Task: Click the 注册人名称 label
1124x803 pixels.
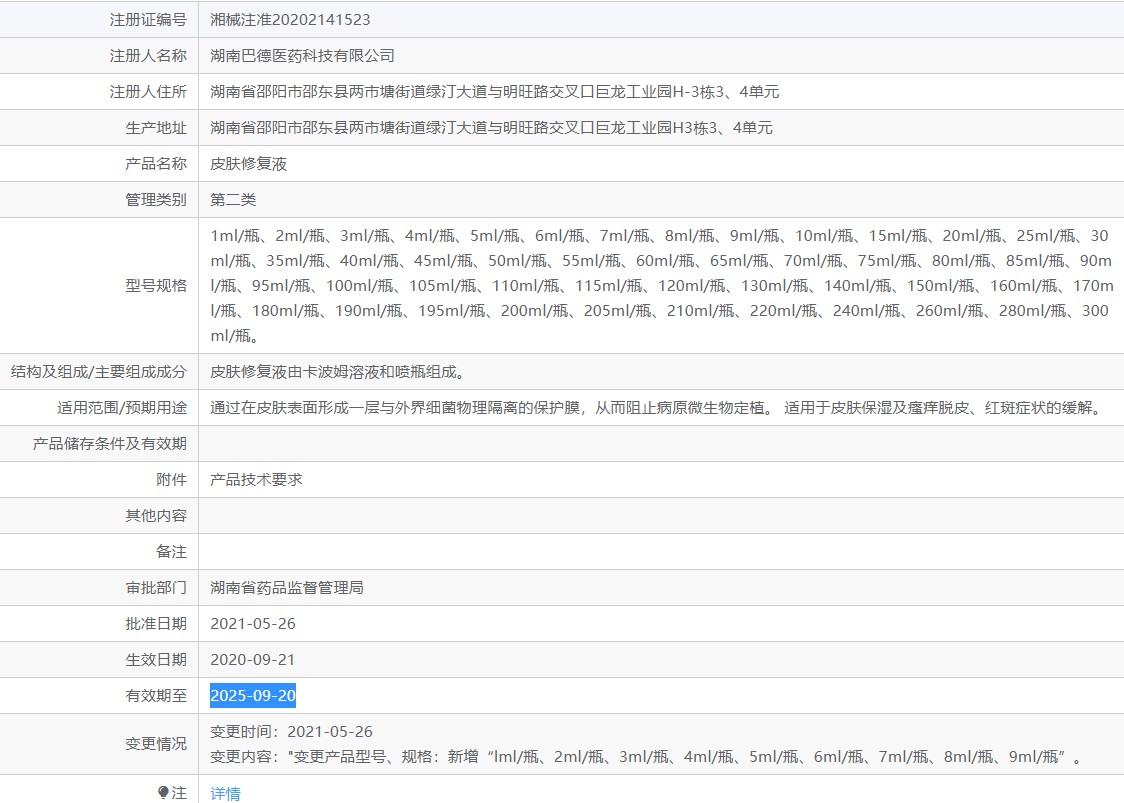Action: click(x=148, y=56)
